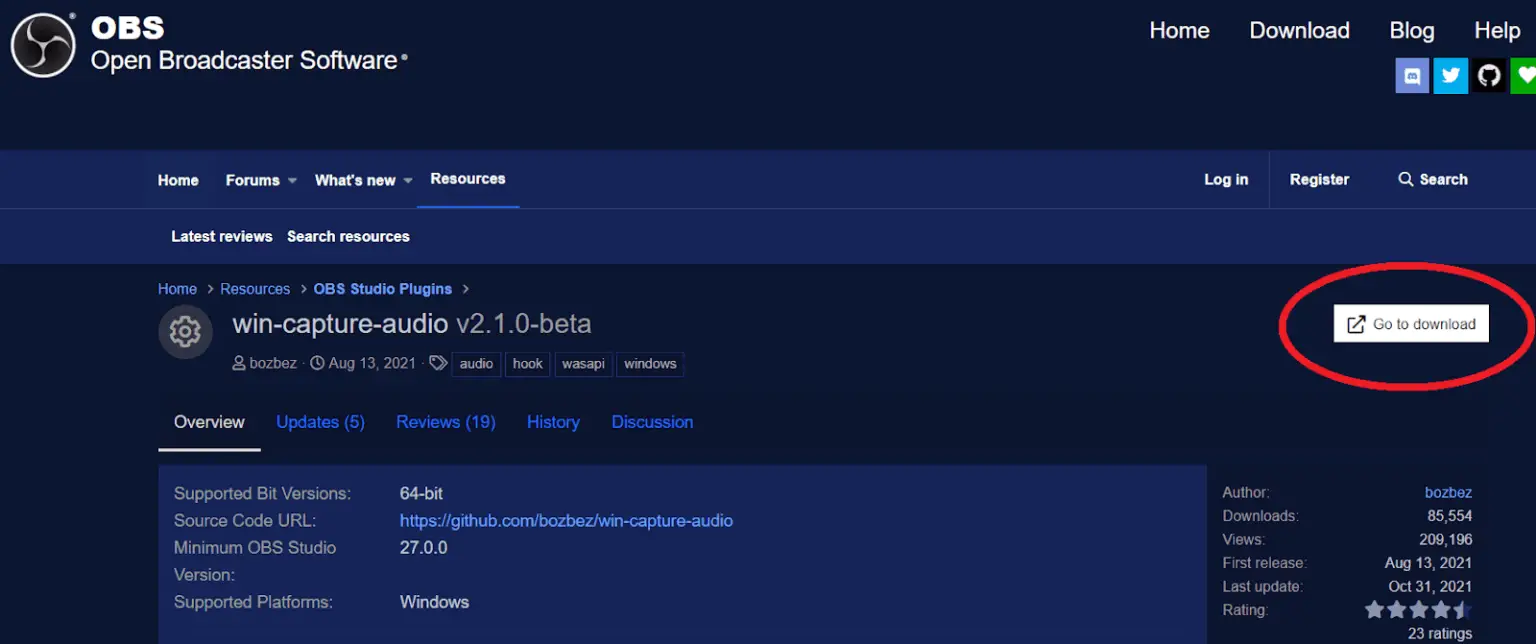Open the Discord community icon

[1412, 75]
